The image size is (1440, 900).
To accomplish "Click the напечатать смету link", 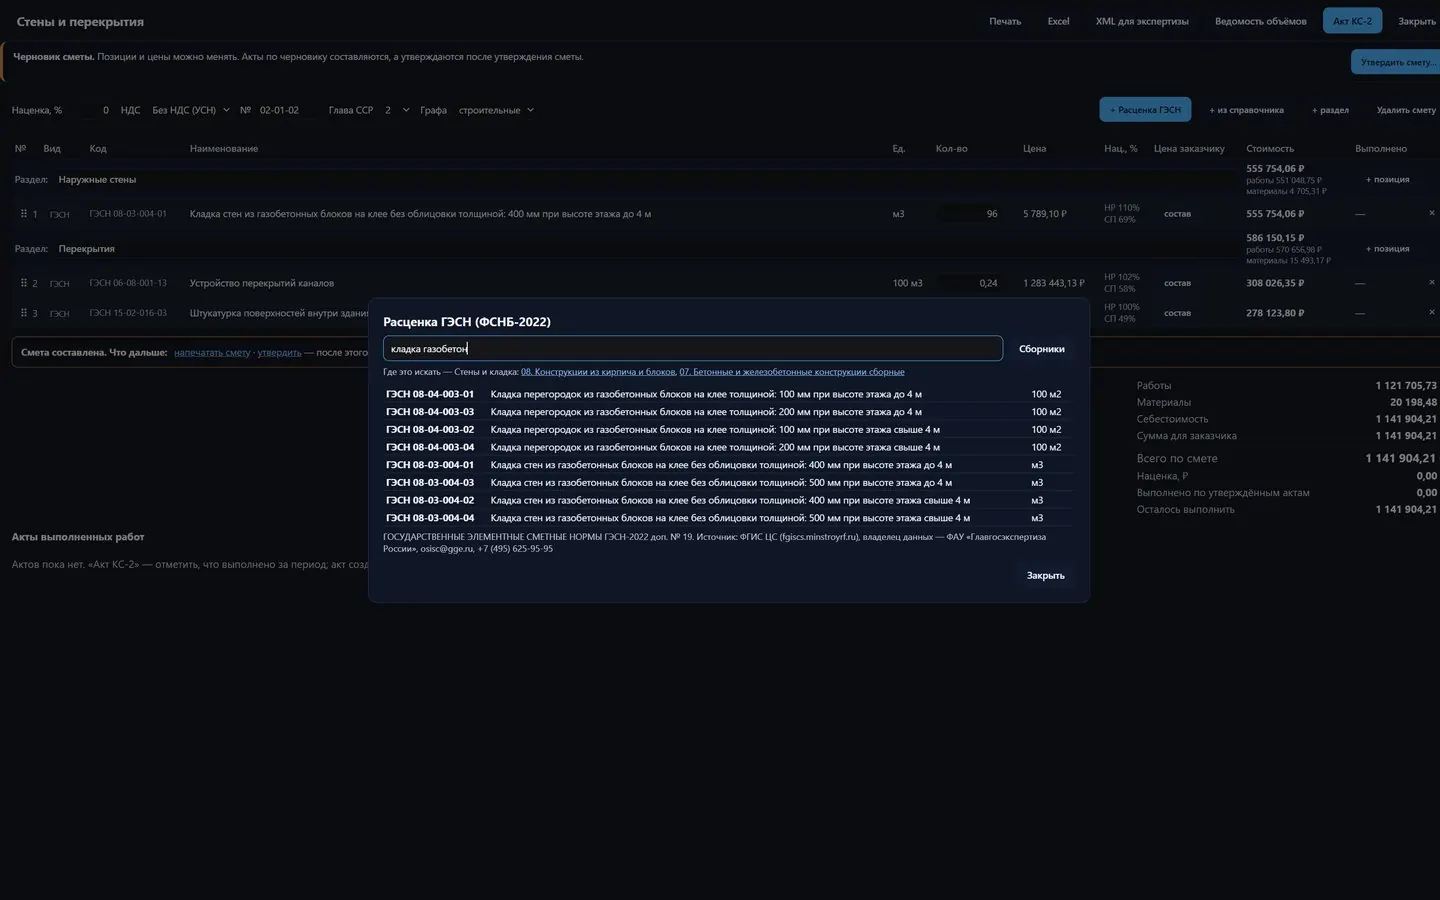I will point(212,353).
